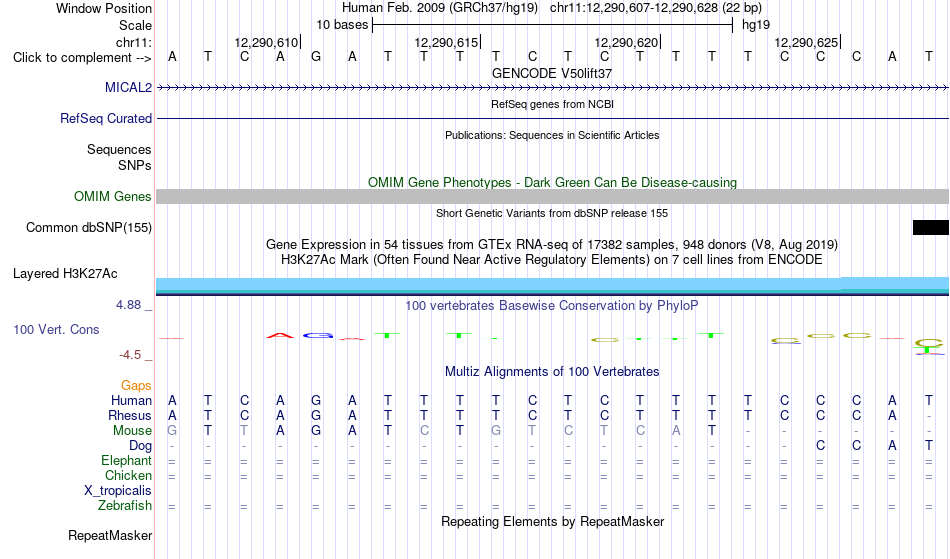Click the Gaps label in Multiz alignment

coord(136,385)
